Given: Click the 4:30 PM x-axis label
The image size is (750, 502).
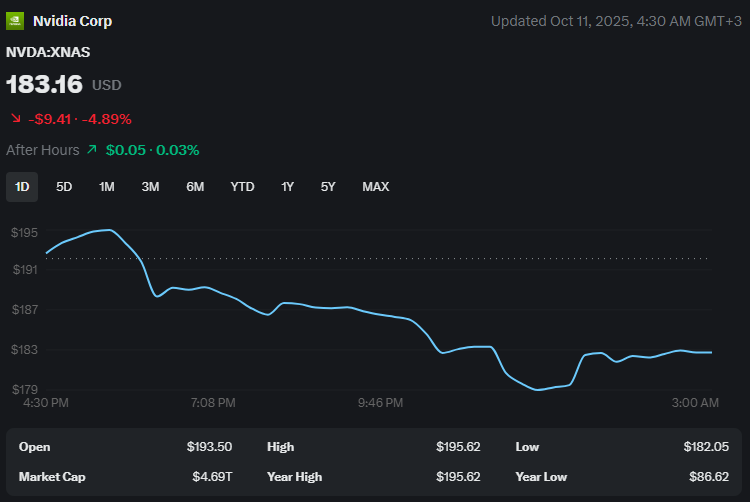Looking at the screenshot, I should [x=46, y=403].
